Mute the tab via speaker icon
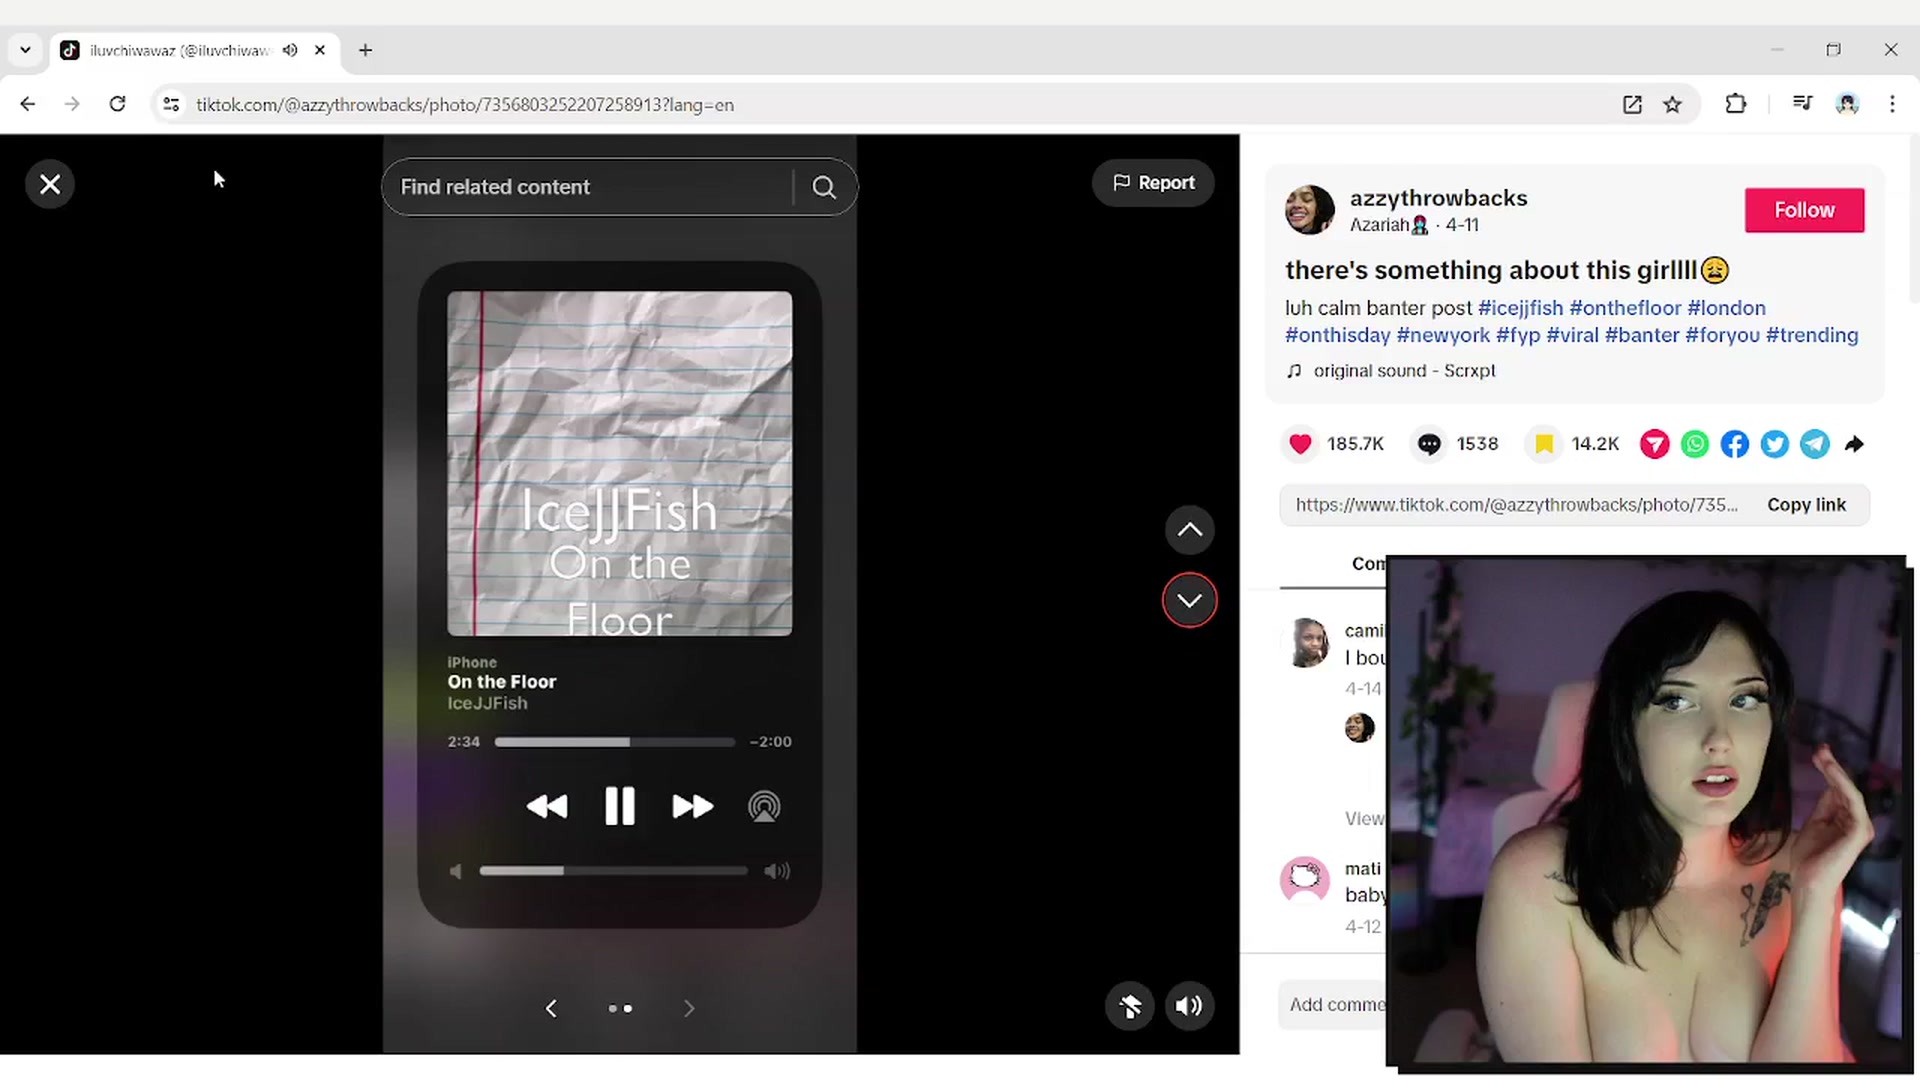Image resolution: width=1920 pixels, height=1080 pixels. point(290,50)
